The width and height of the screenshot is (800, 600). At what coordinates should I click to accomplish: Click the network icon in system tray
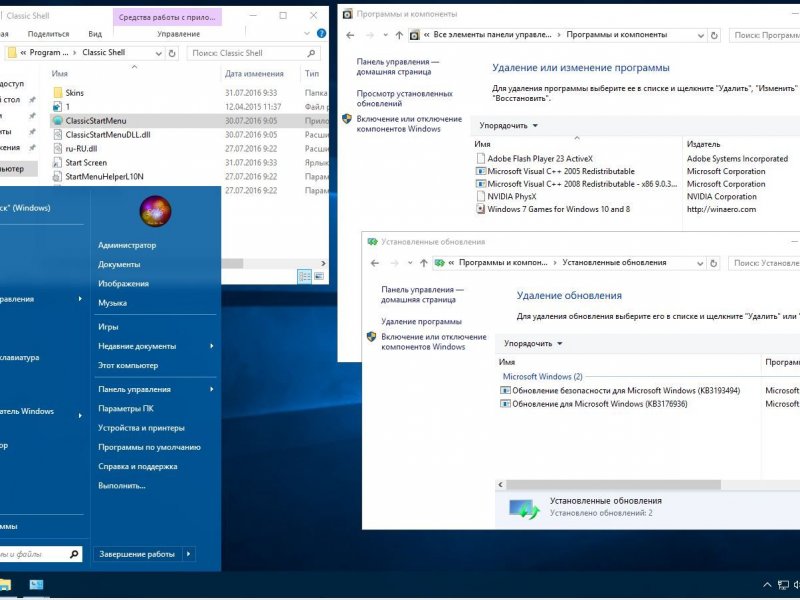(783, 585)
